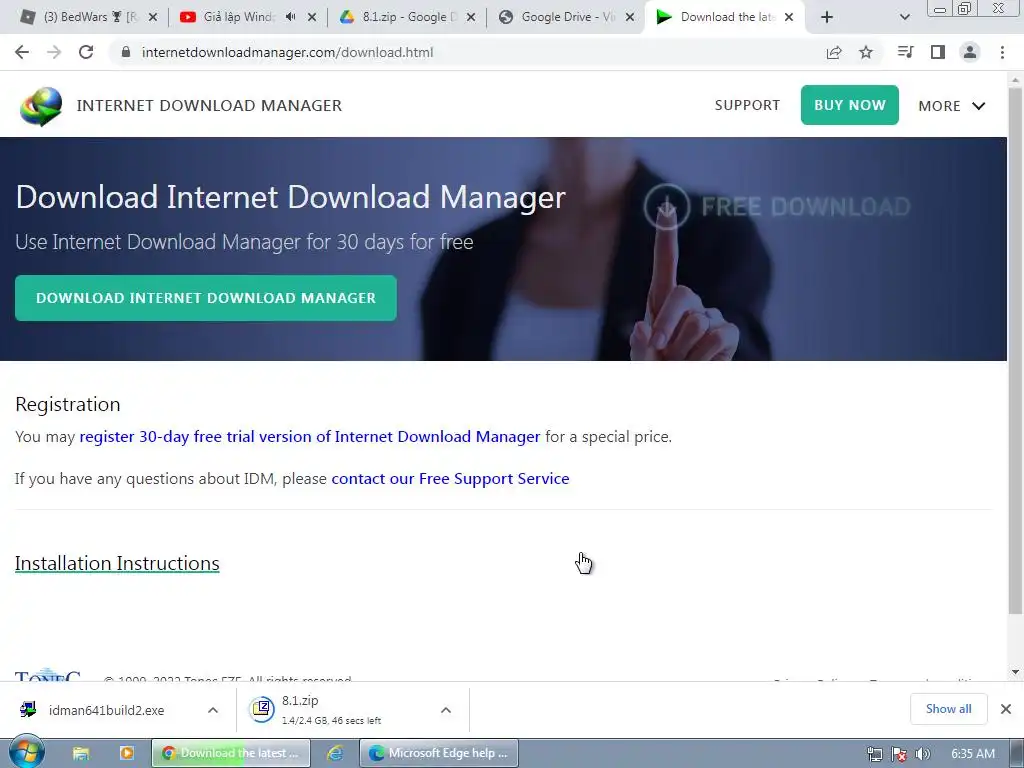Click the Action Center flag icon

point(899,754)
